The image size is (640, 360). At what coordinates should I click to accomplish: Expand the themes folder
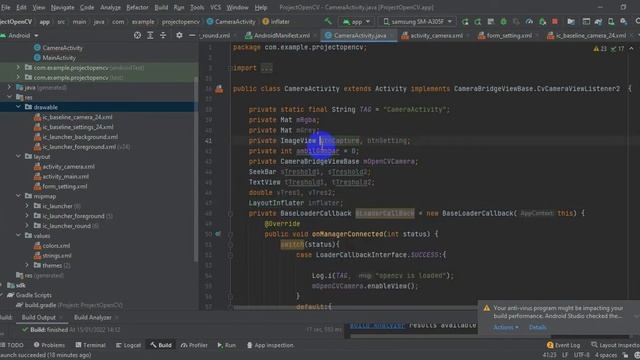point(27,265)
